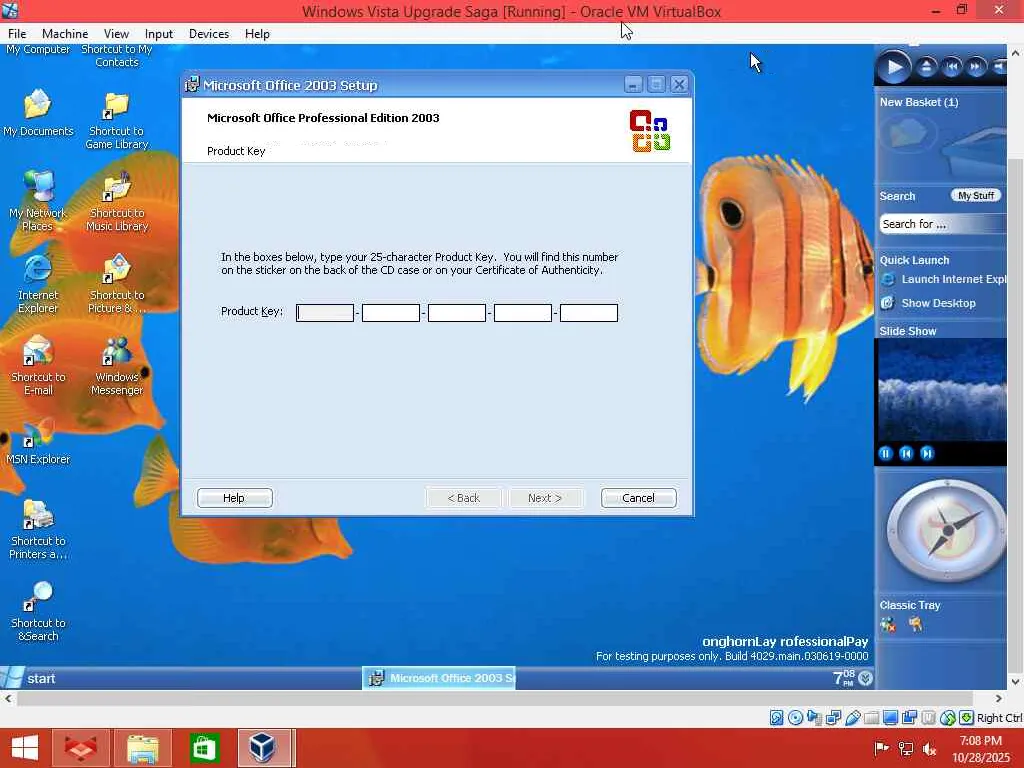The height and width of the screenshot is (768, 1024).
Task: Click the fourth Product Key box
Action: [x=522, y=313]
